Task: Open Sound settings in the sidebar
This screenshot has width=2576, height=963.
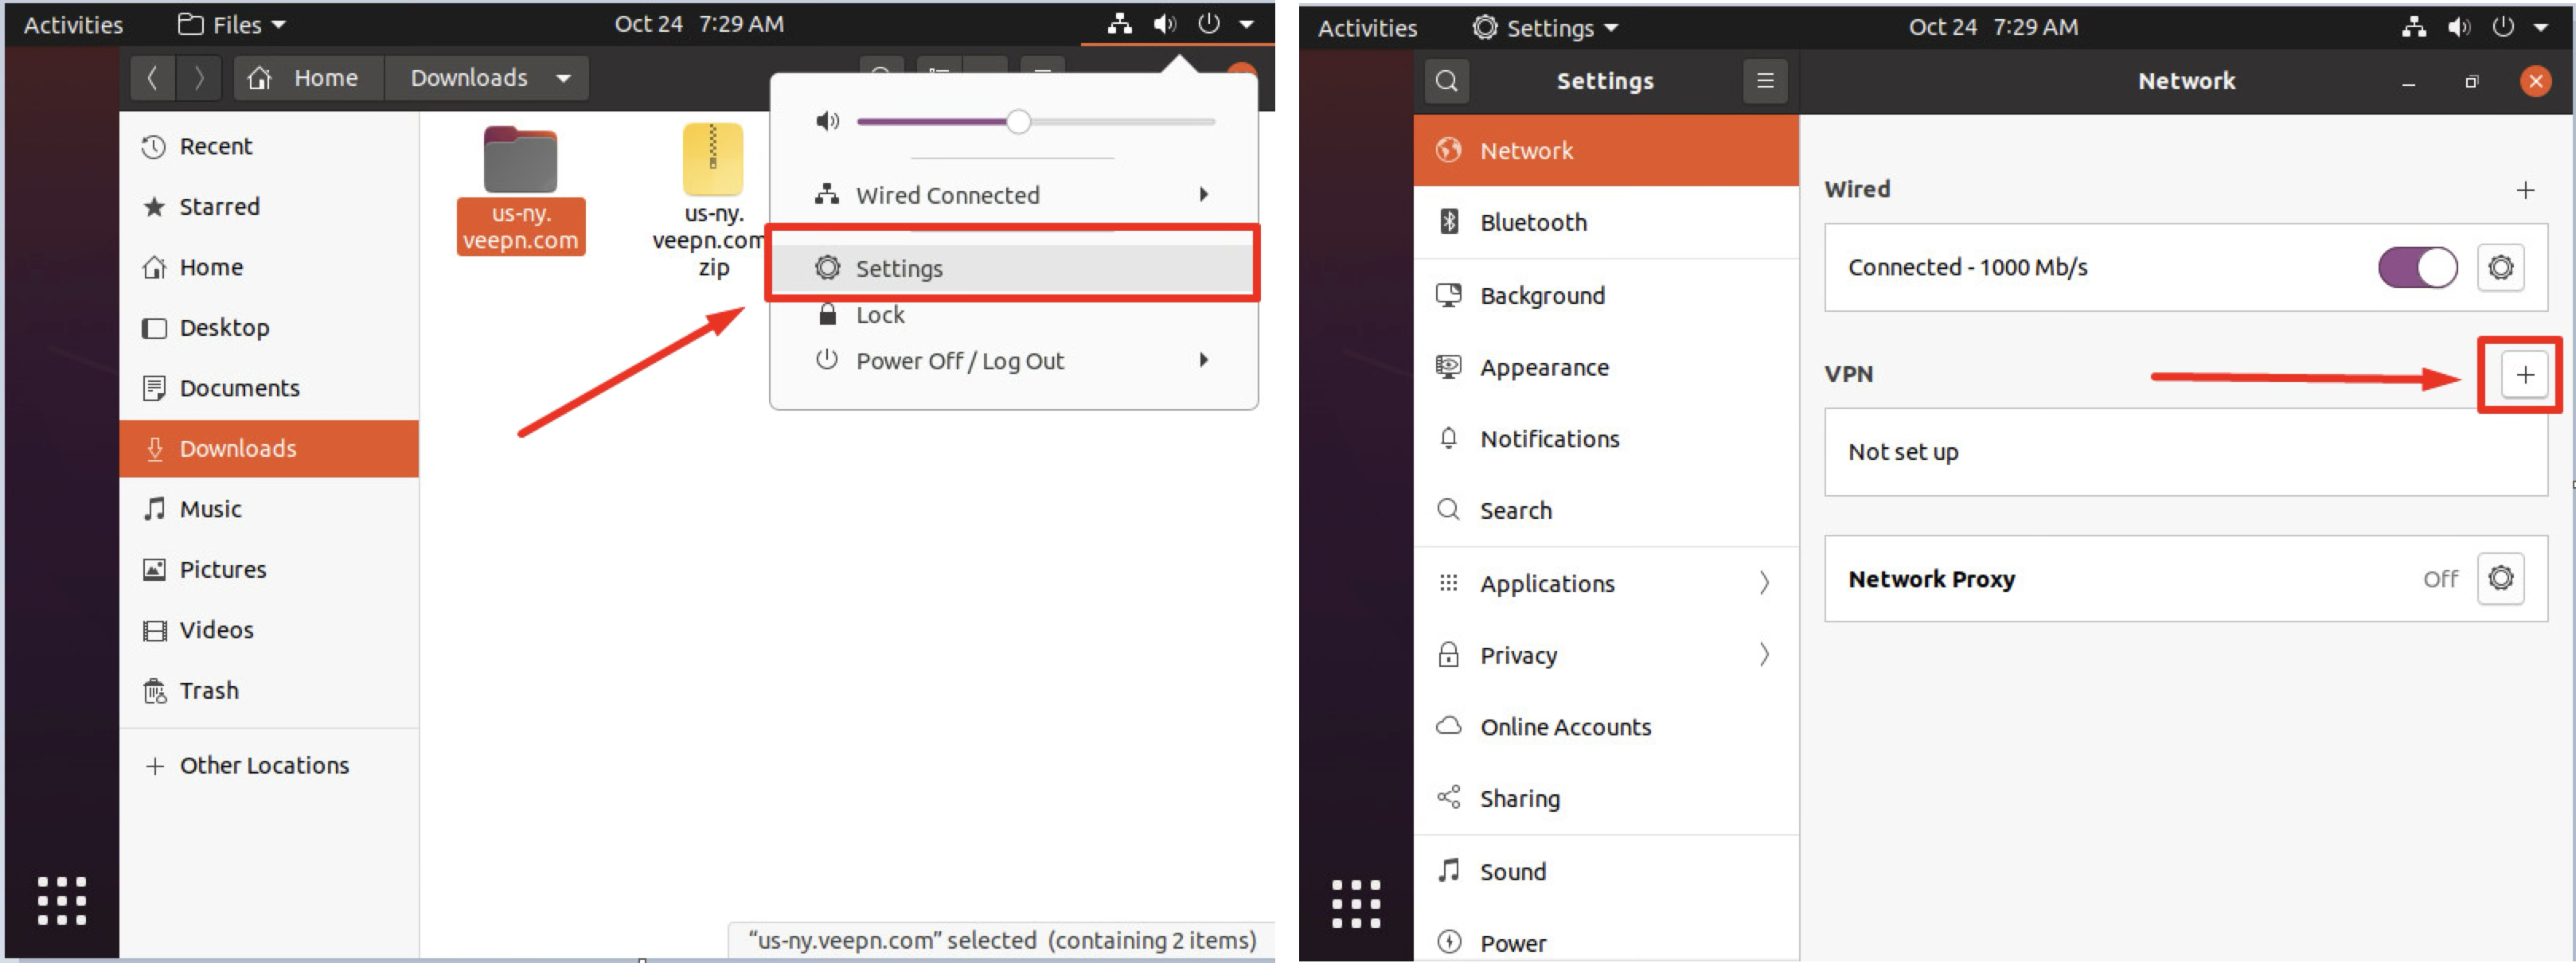Action: [1514, 871]
